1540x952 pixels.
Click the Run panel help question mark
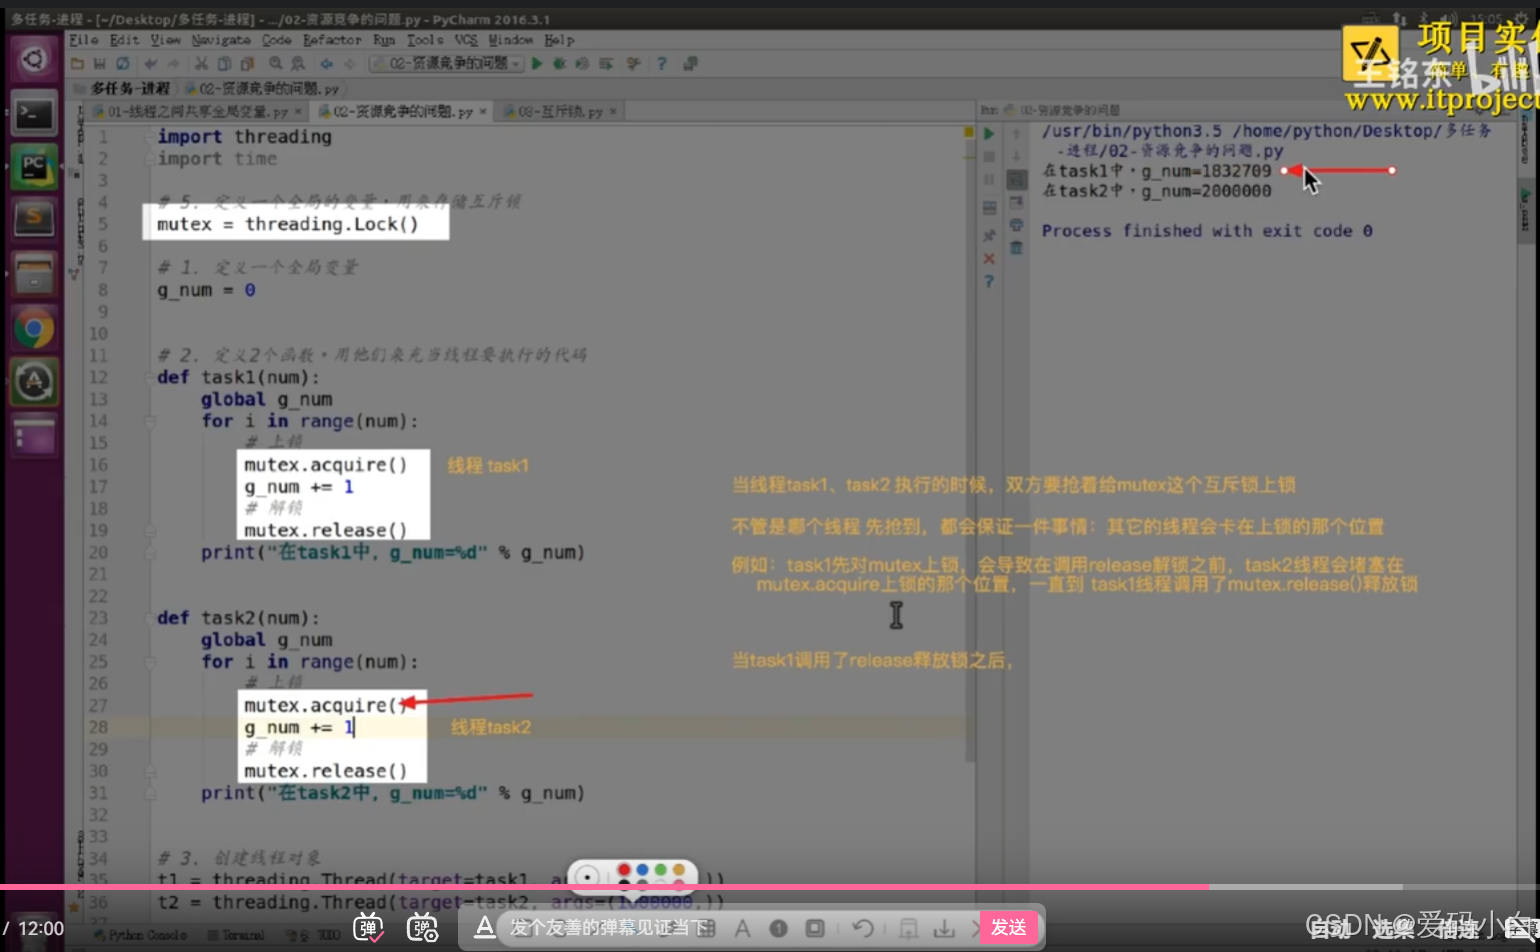pos(989,282)
